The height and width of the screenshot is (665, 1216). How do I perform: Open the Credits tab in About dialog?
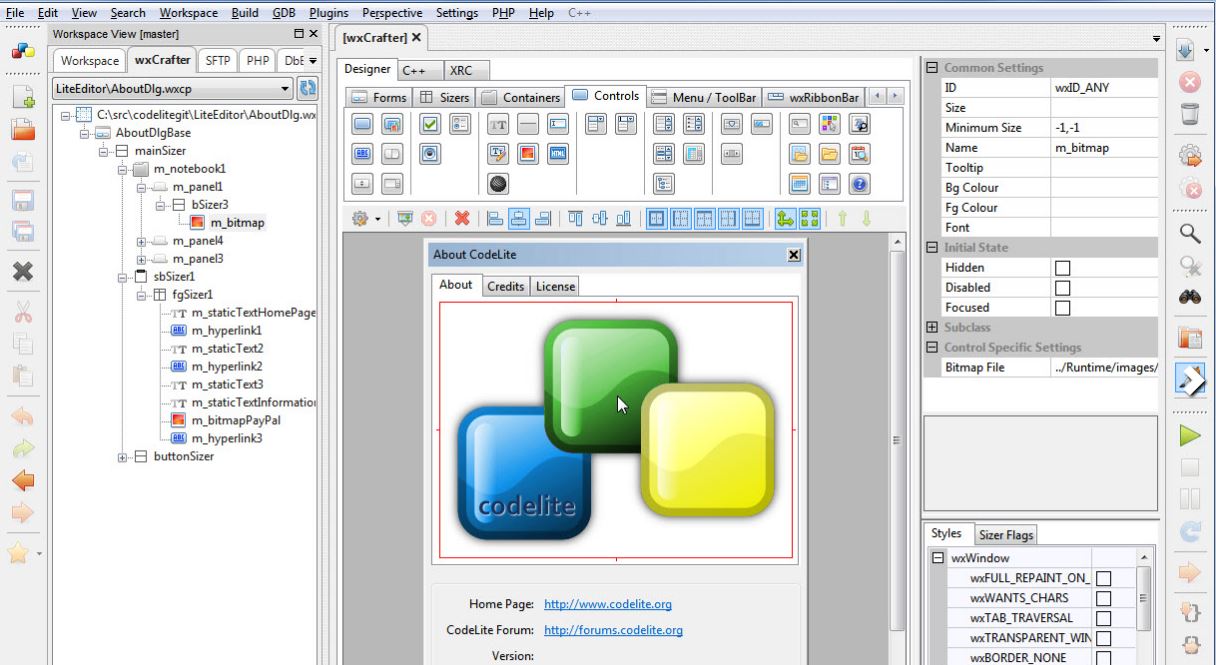pyautogui.click(x=505, y=286)
